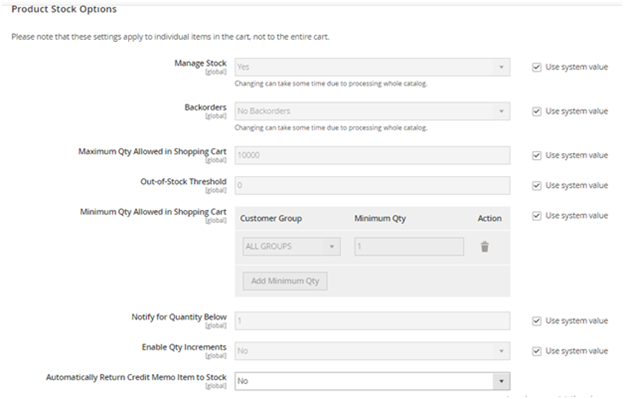Click the Out-of-Stock Threshold field
Image resolution: width=624 pixels, height=399 pixels.
(x=372, y=186)
